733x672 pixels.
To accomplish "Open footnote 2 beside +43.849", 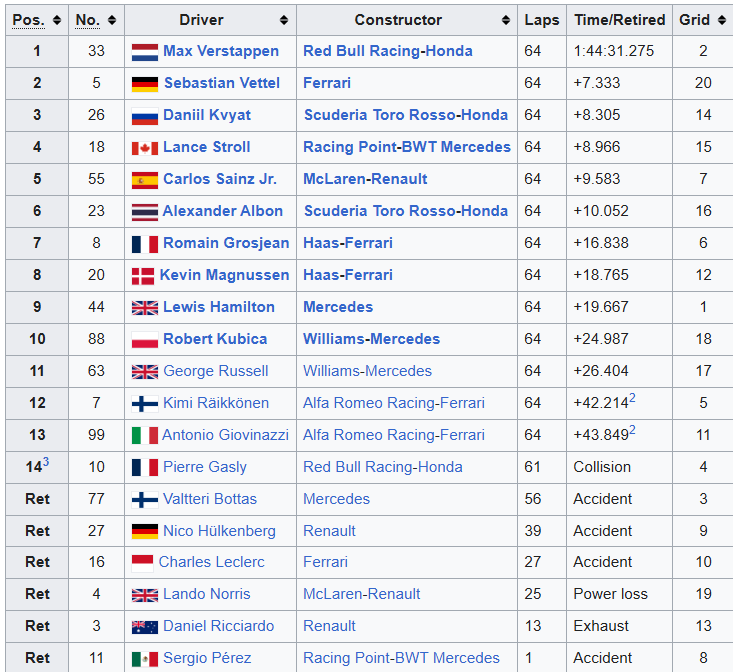I will point(632,430).
